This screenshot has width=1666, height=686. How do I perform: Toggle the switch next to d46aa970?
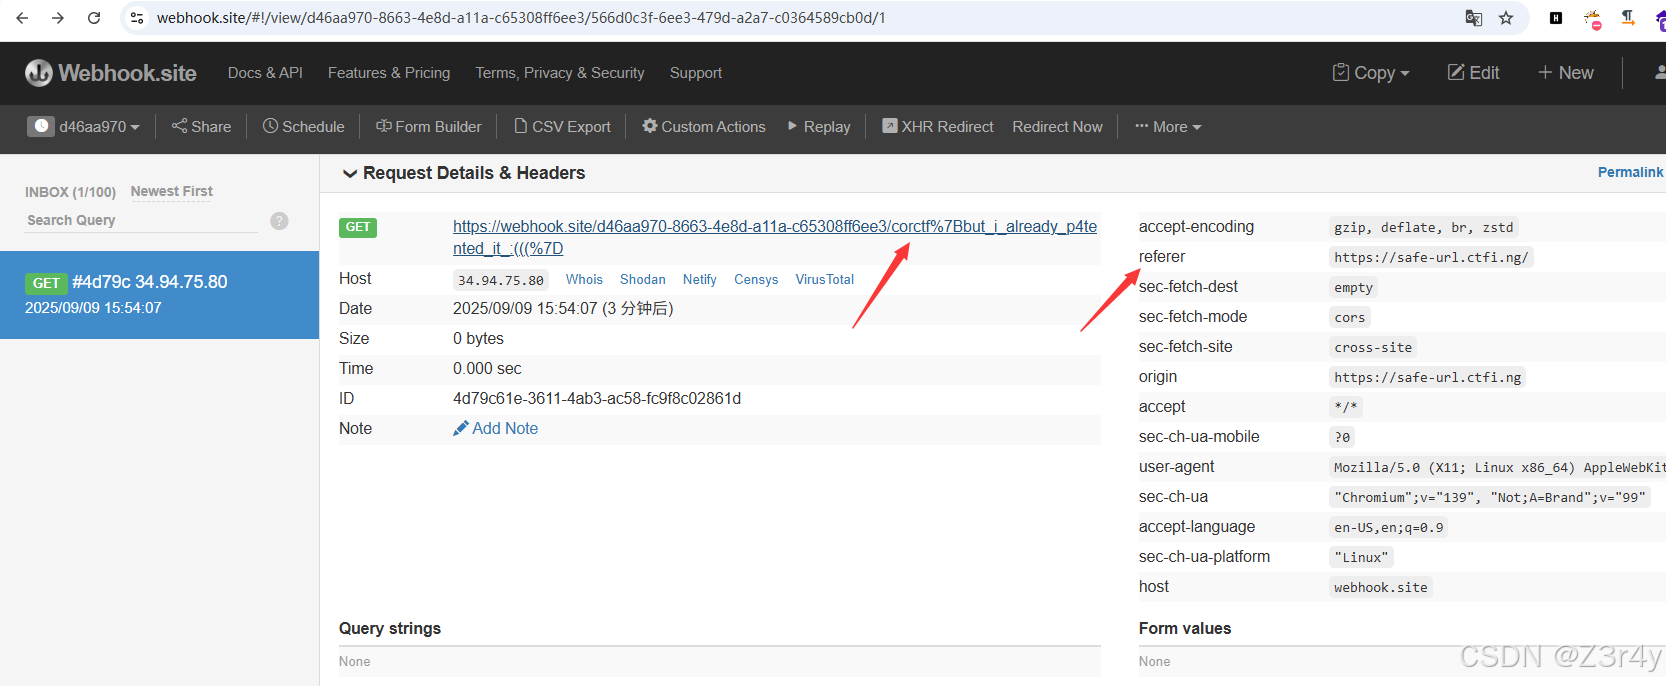click(40, 126)
